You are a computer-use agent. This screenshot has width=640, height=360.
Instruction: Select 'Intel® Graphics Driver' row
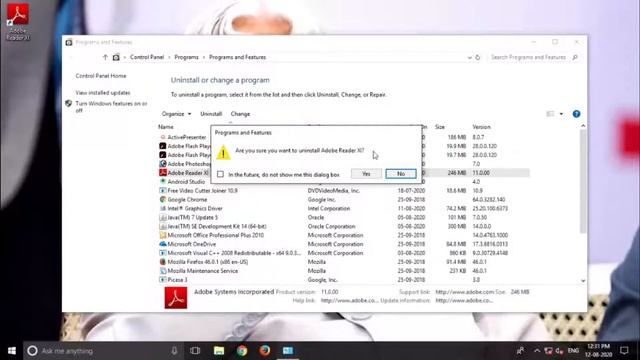point(344,209)
